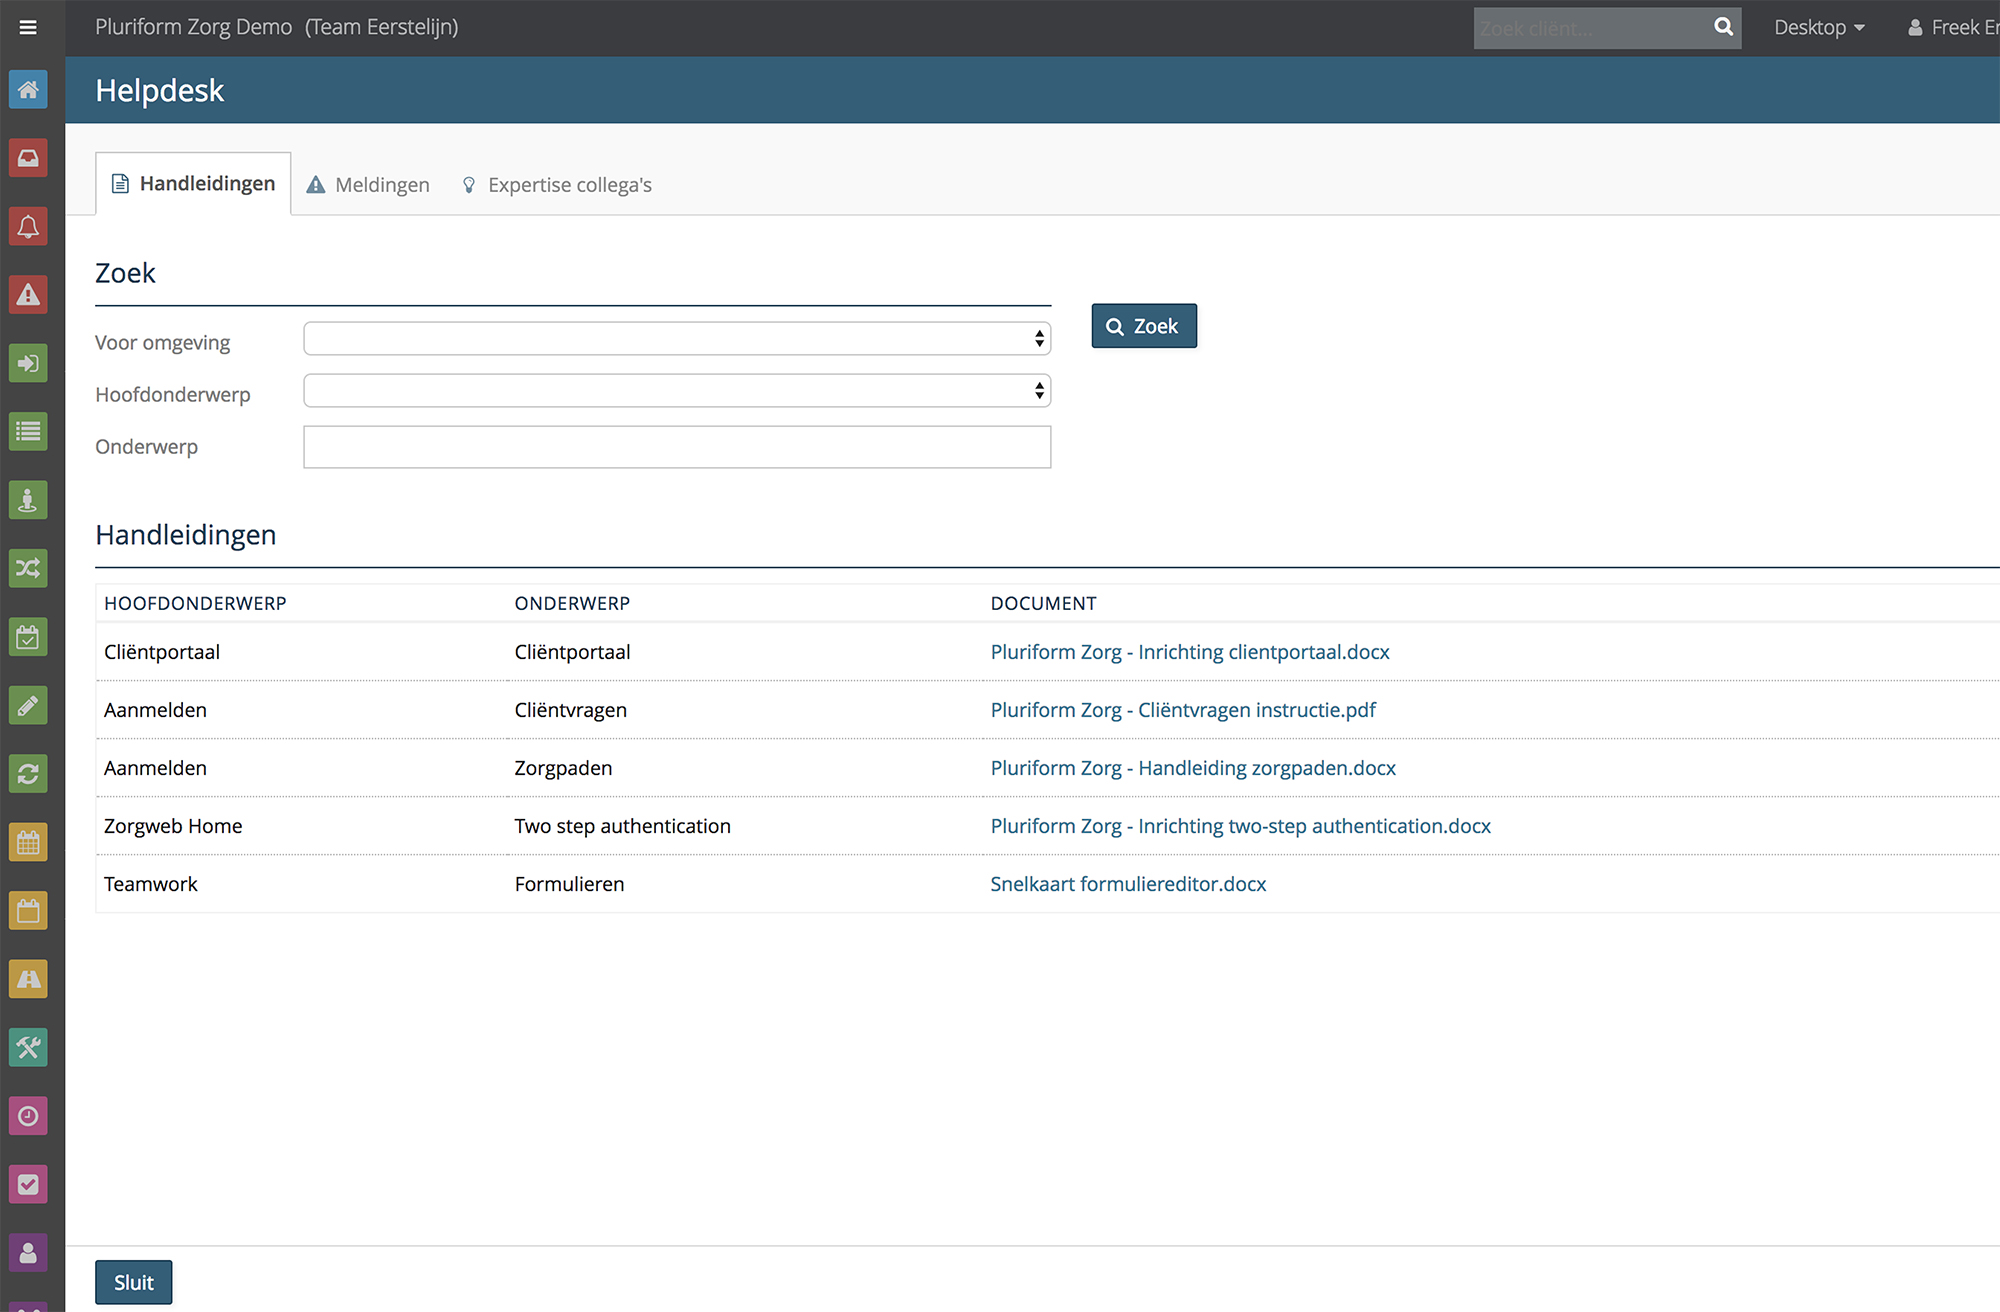Click the green sign-in arrow sidebar icon

(28, 363)
